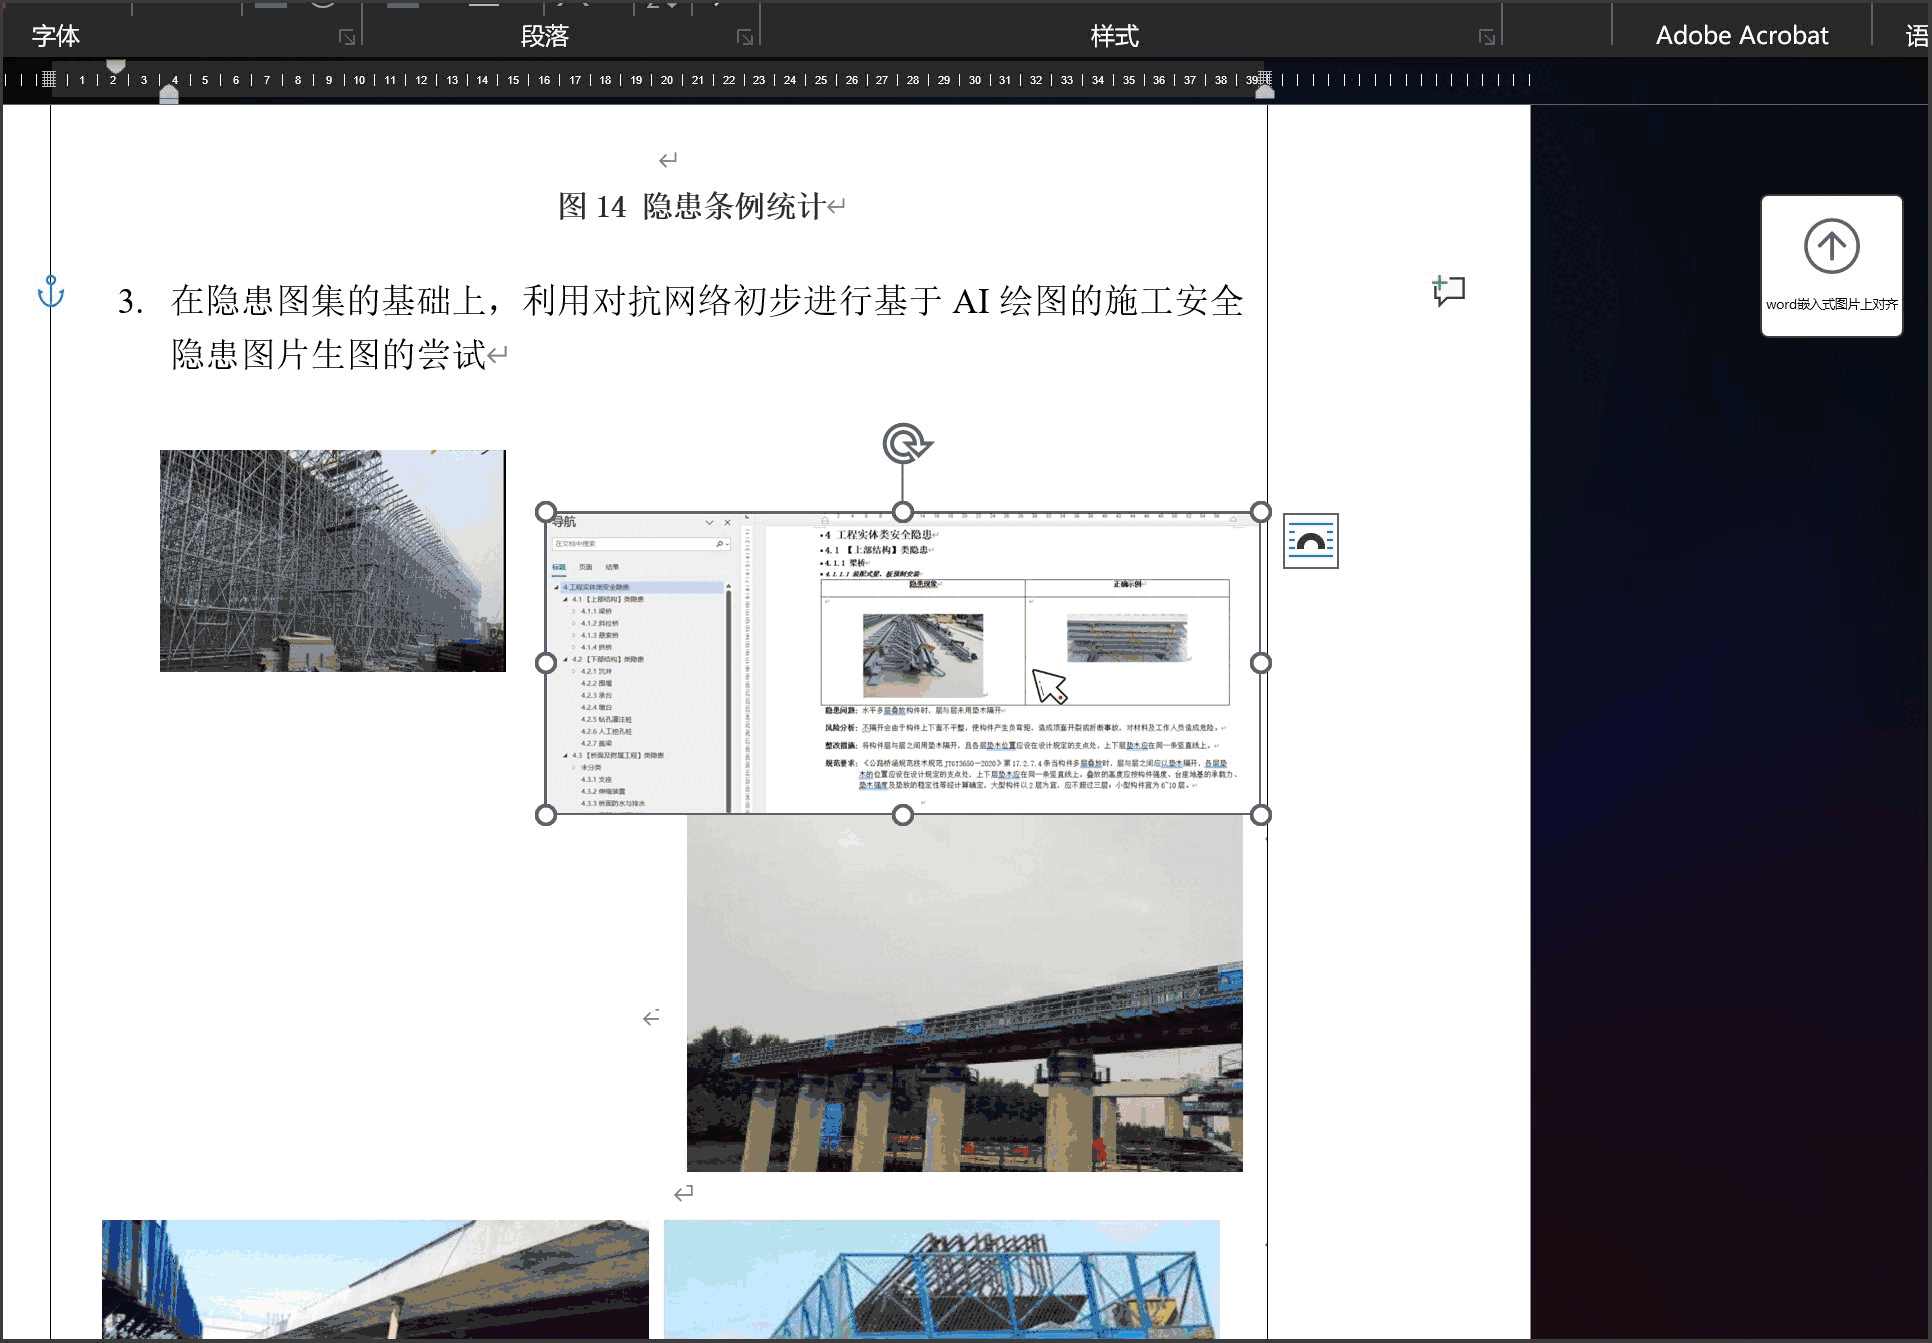Select the gray scaffolding building photo

tap(332, 560)
